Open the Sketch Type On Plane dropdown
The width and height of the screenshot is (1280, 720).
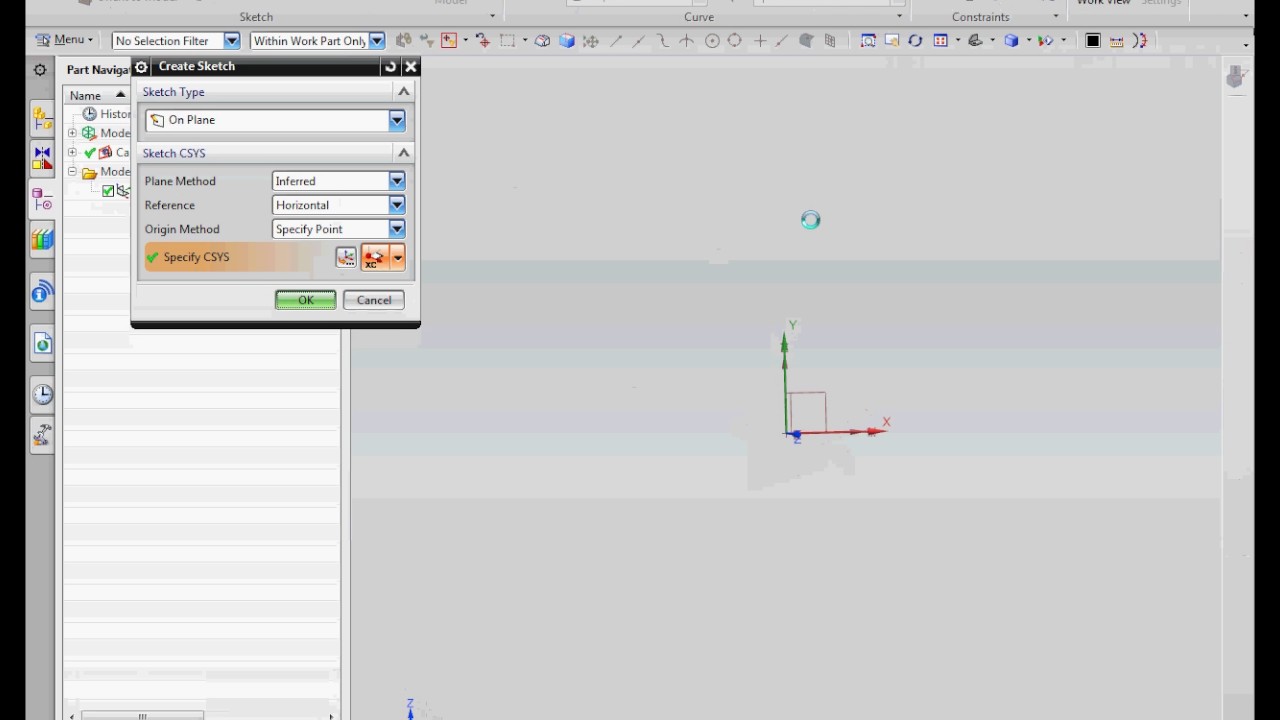pos(397,120)
